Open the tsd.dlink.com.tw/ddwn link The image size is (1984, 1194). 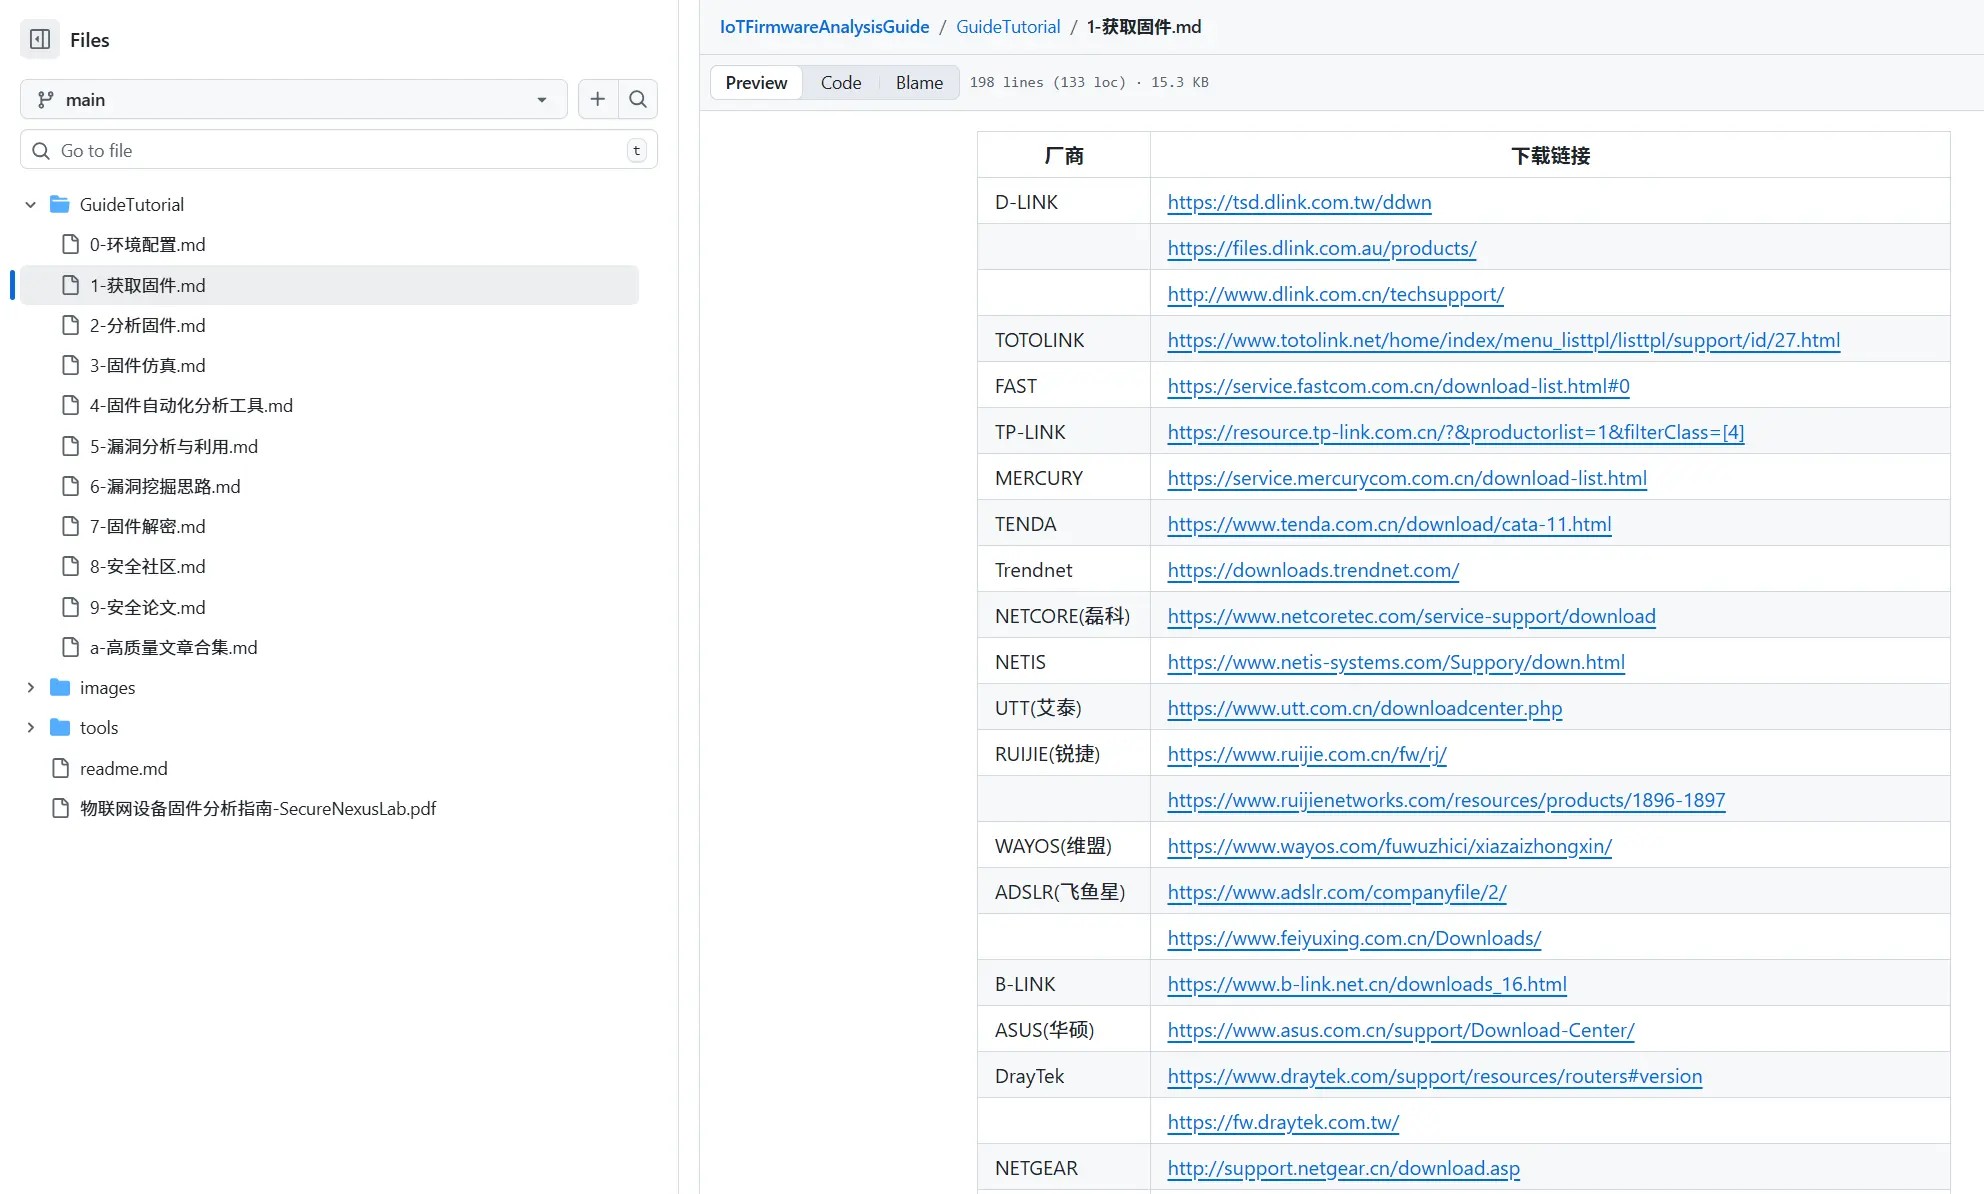1299,202
